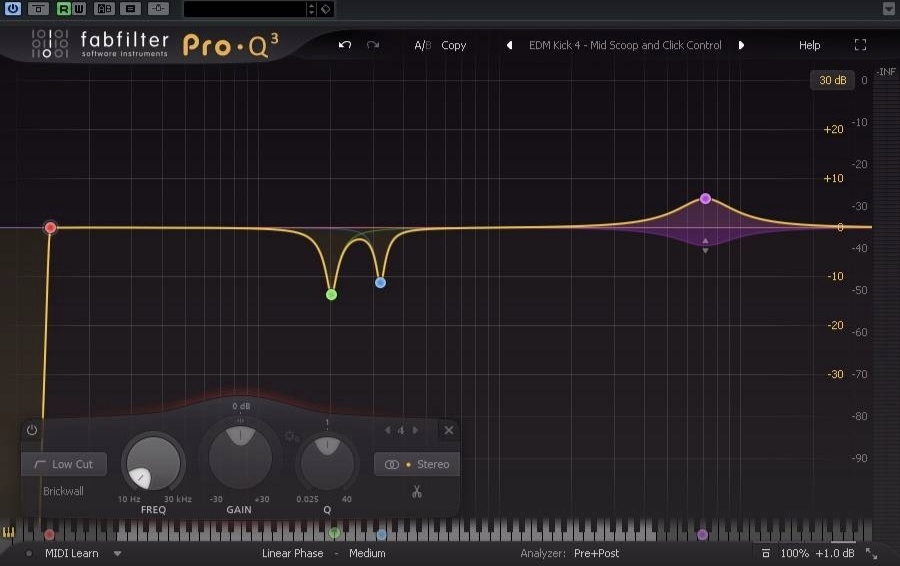Select the green notch band node
This screenshot has width=900, height=566.
pos(331,294)
